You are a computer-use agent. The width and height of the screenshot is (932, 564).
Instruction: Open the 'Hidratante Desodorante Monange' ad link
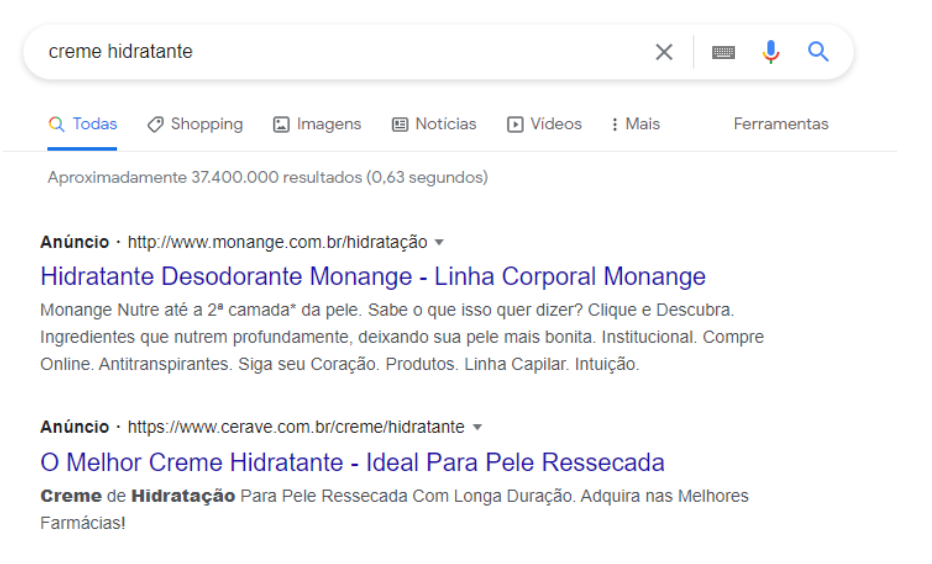373,276
